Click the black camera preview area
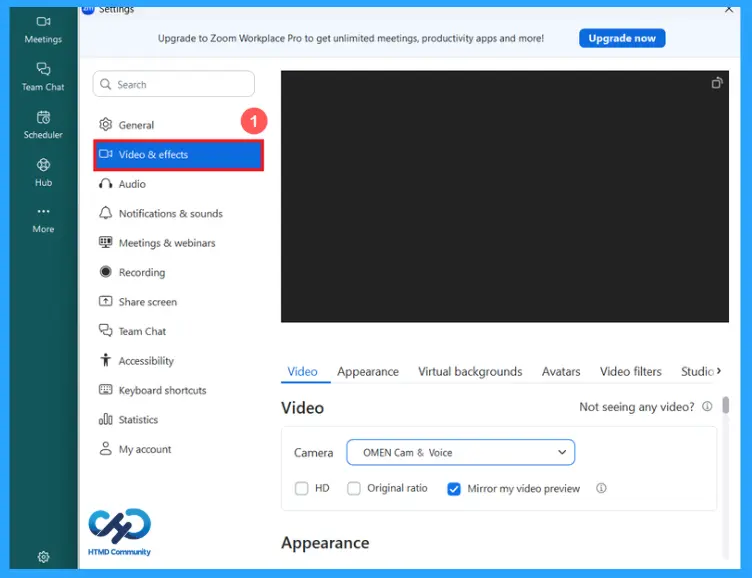Screen dimensions: 752x578 click(x=505, y=196)
